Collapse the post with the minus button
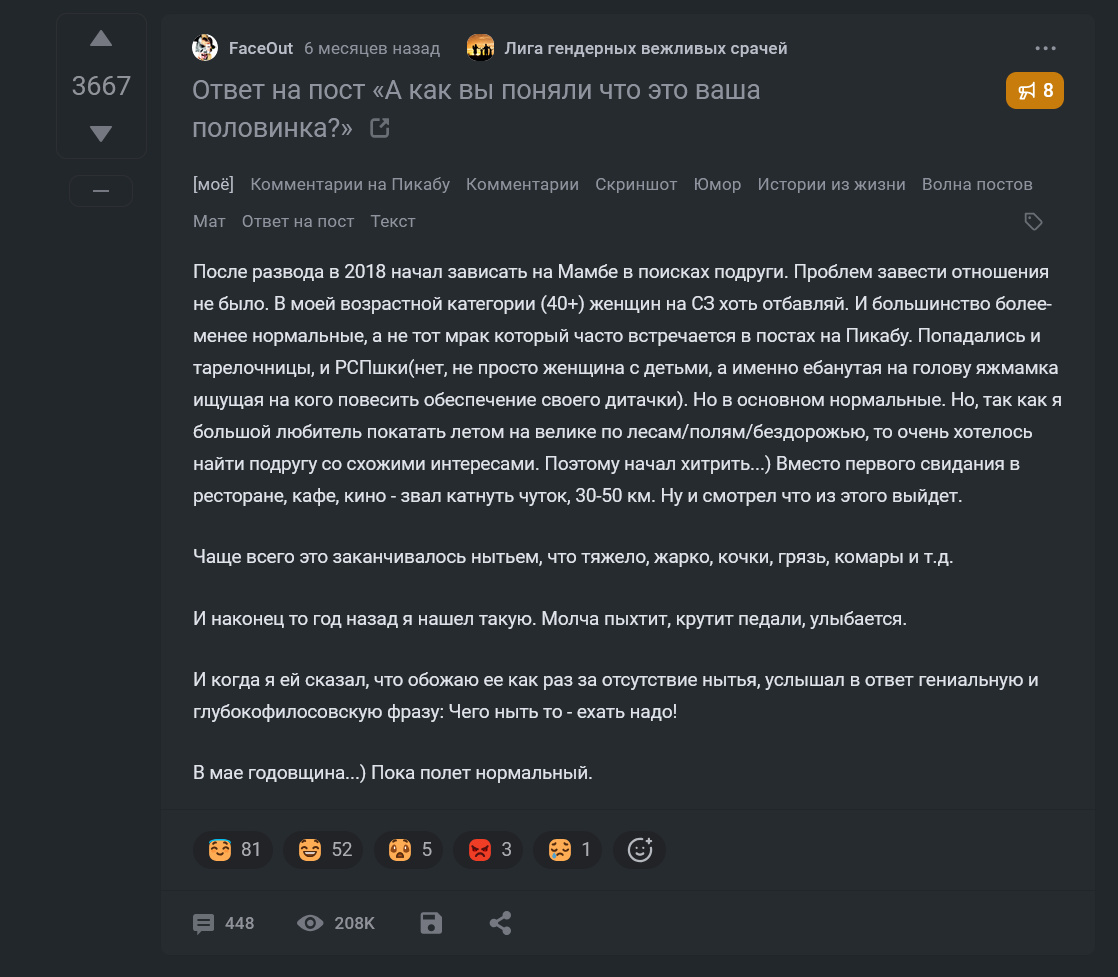The width and height of the screenshot is (1118, 977). 101,191
